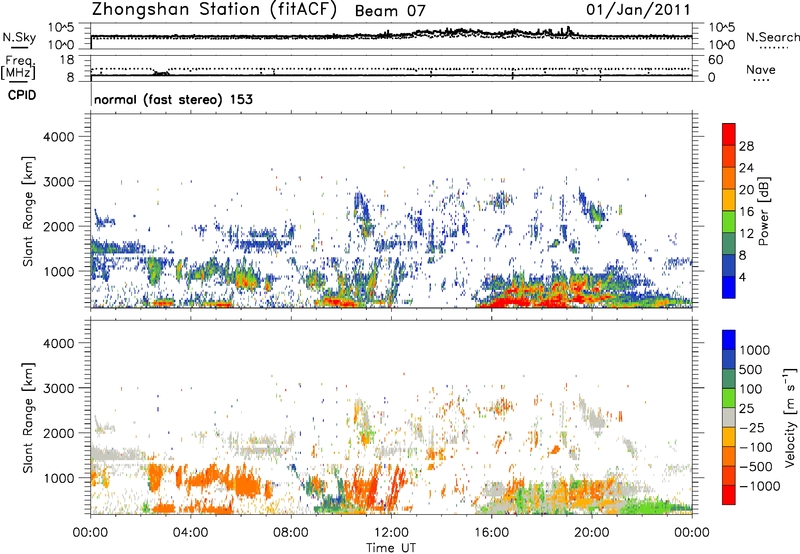Select the 4000 tick in the power panel
This screenshot has width=800, height=554.
tap(59, 137)
